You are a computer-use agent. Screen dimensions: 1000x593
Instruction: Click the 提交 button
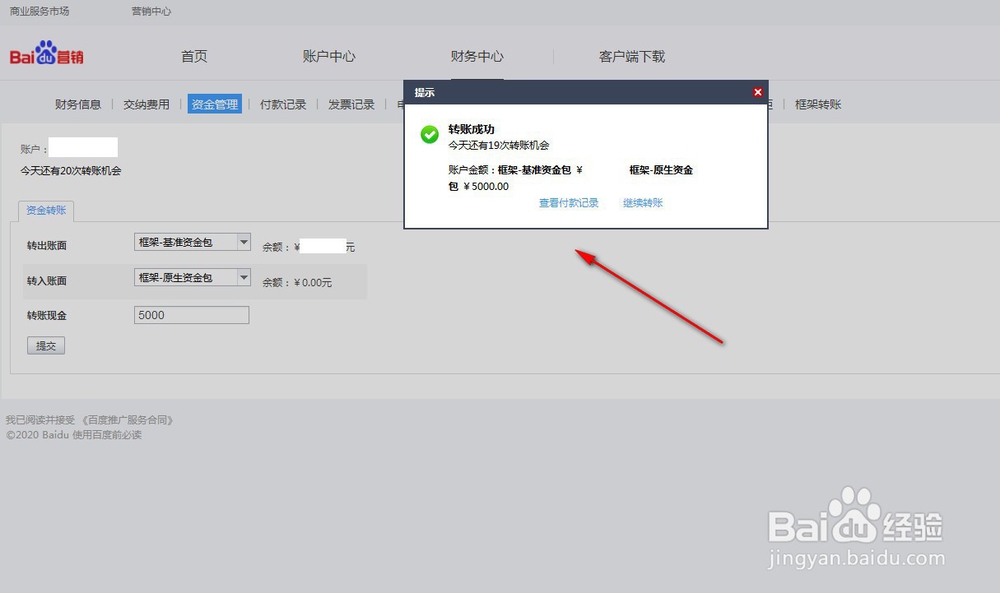[46, 346]
